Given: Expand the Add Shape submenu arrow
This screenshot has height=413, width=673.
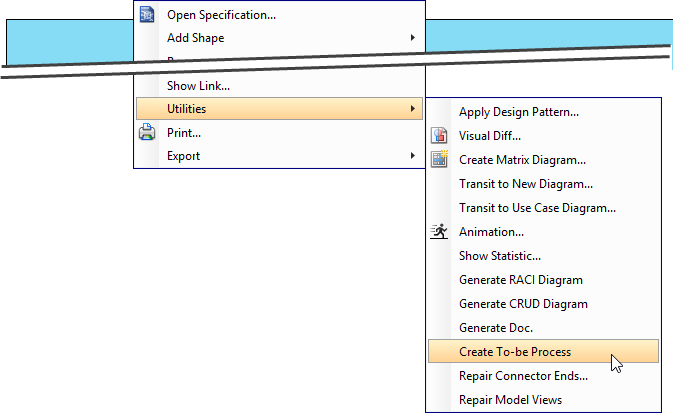Looking at the screenshot, I should click(x=413, y=38).
